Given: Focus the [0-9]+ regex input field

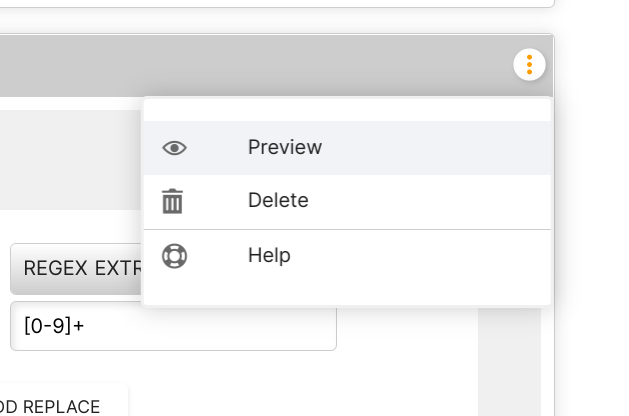Looking at the screenshot, I should (173, 326).
